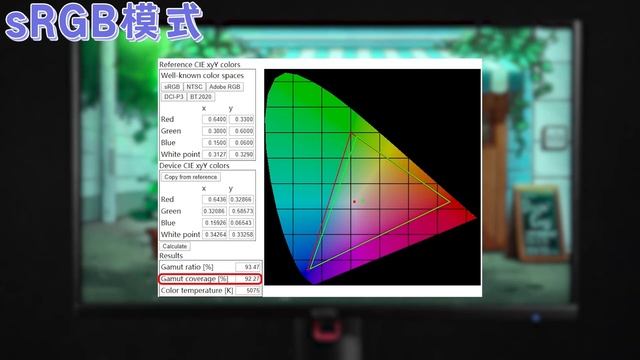The width and height of the screenshot is (640, 360).
Task: Click the Color temperature result 5075
Action: click(x=248, y=291)
